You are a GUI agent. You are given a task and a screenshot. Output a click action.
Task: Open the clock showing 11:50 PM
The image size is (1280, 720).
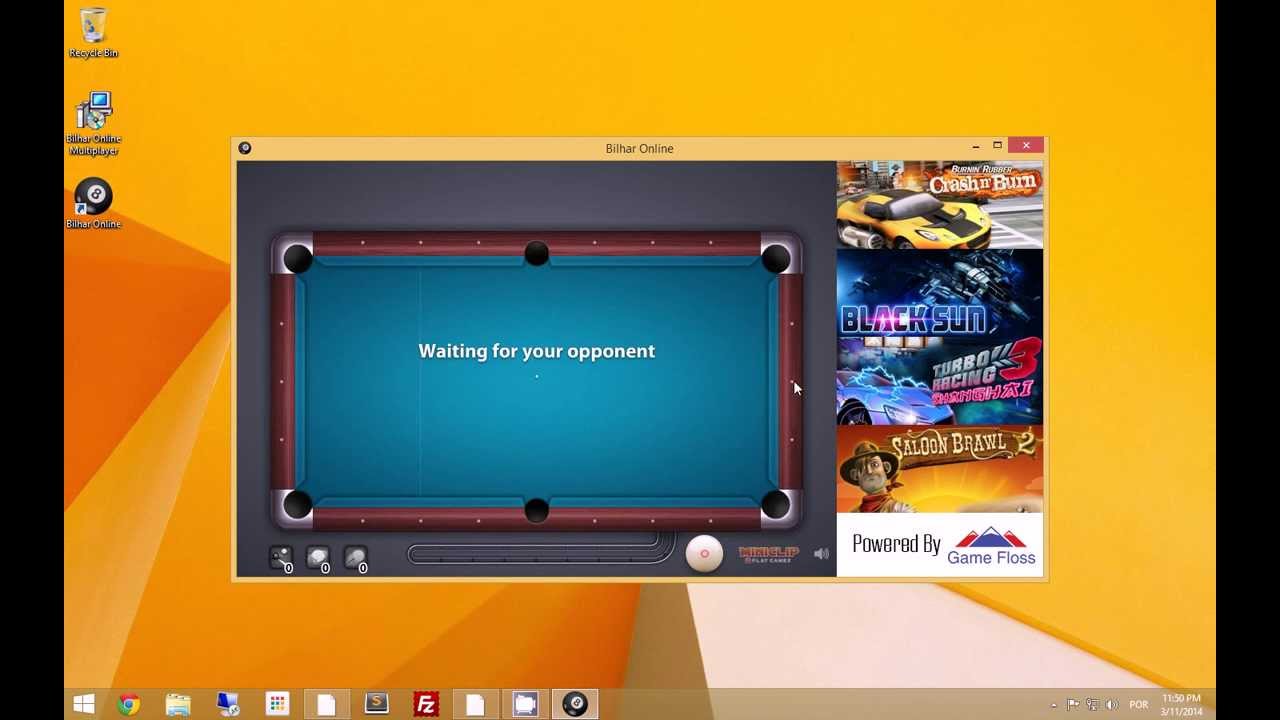(1181, 705)
